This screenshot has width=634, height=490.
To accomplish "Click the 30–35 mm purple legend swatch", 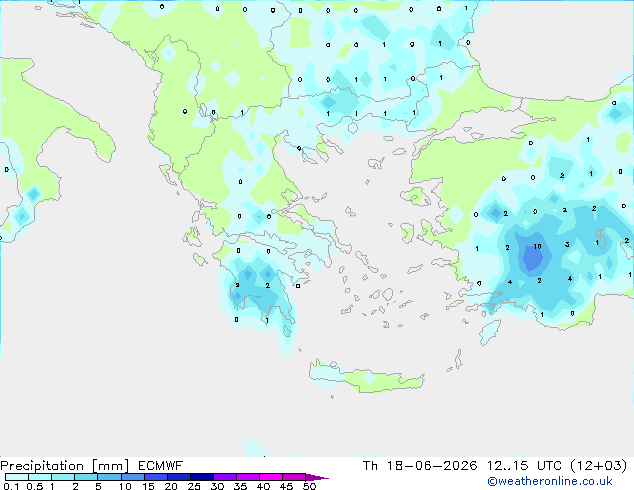I will click(x=225, y=477).
